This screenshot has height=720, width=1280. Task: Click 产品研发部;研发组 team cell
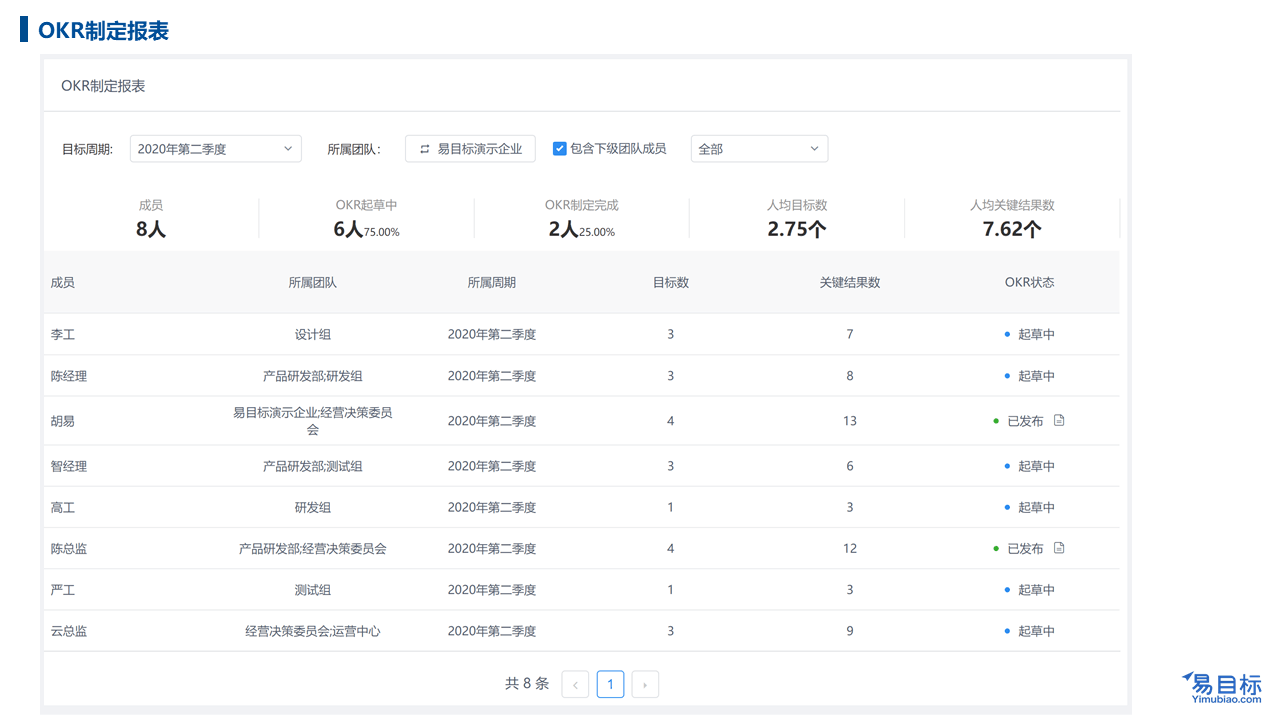tap(312, 376)
